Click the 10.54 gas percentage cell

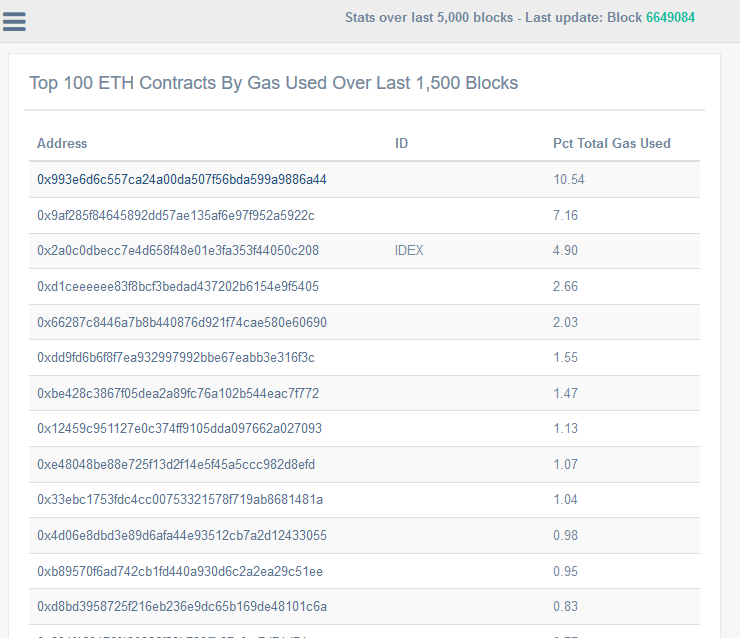(x=568, y=180)
